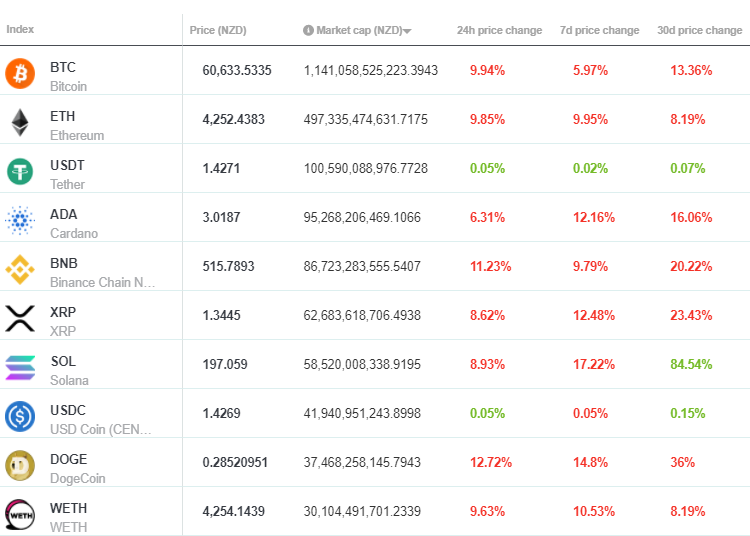Select Ethereum price 4,252.4383
This screenshot has width=750, height=536.
(x=233, y=120)
